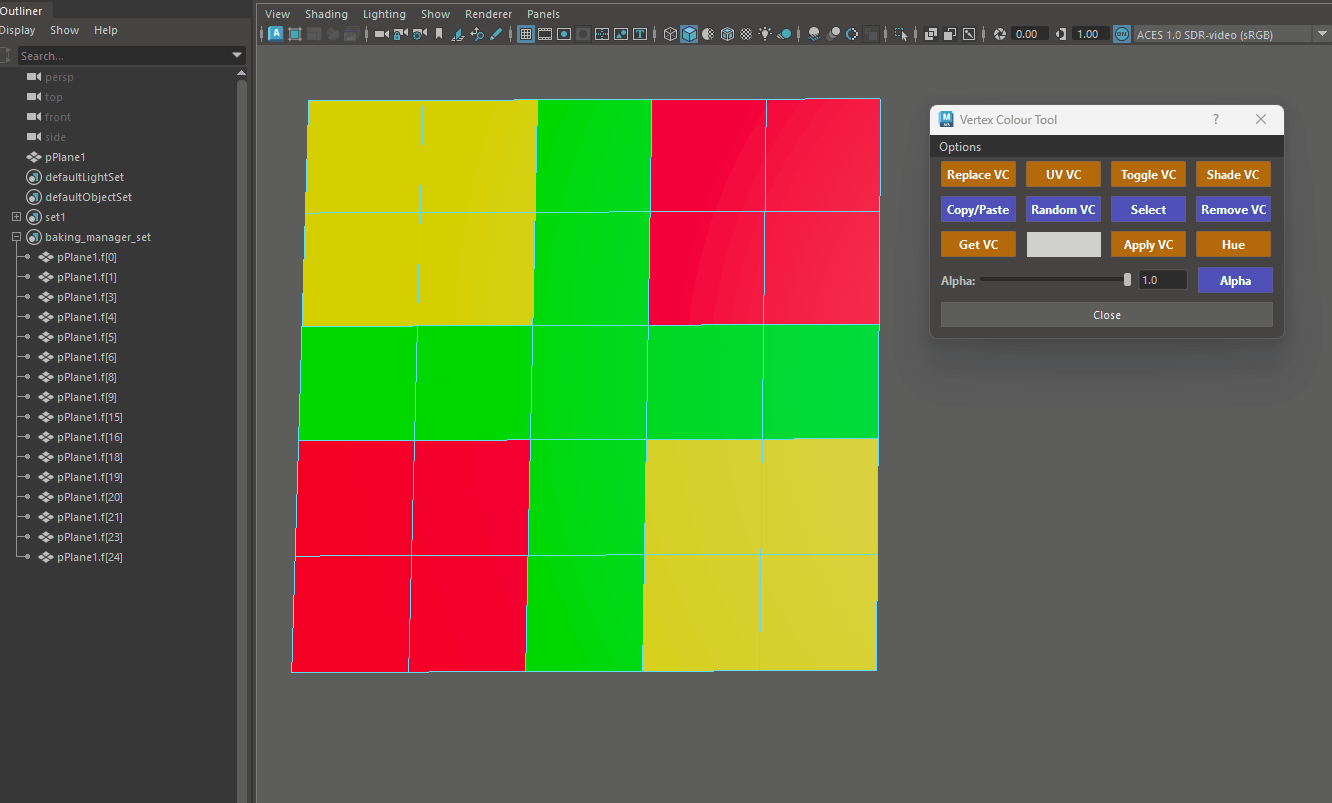Click use default material icon
This screenshot has height=803, width=1332.
click(x=708, y=34)
